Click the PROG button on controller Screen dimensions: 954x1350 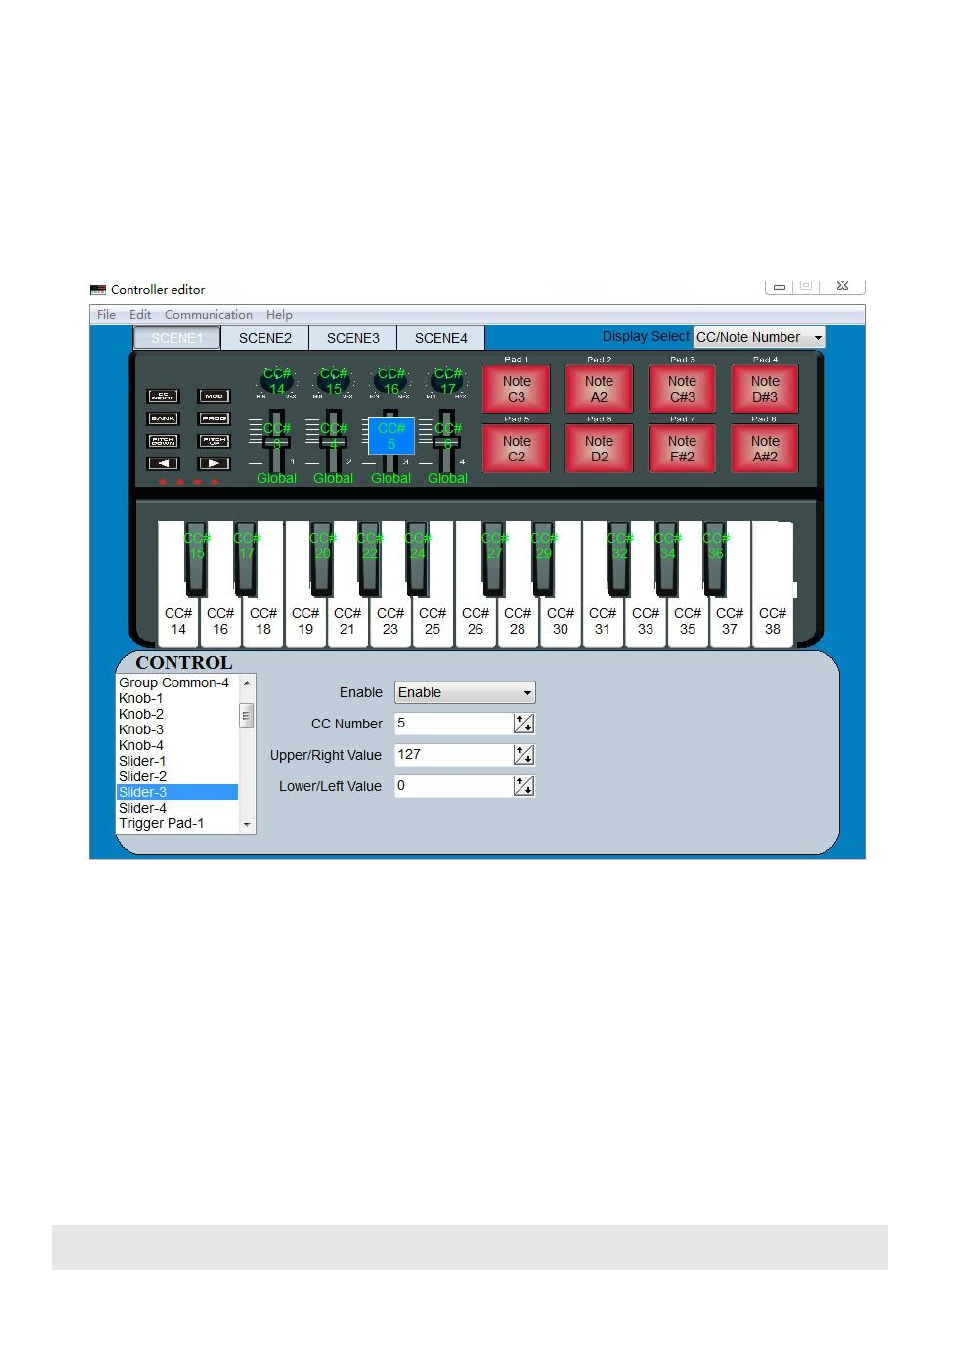[x=214, y=419]
